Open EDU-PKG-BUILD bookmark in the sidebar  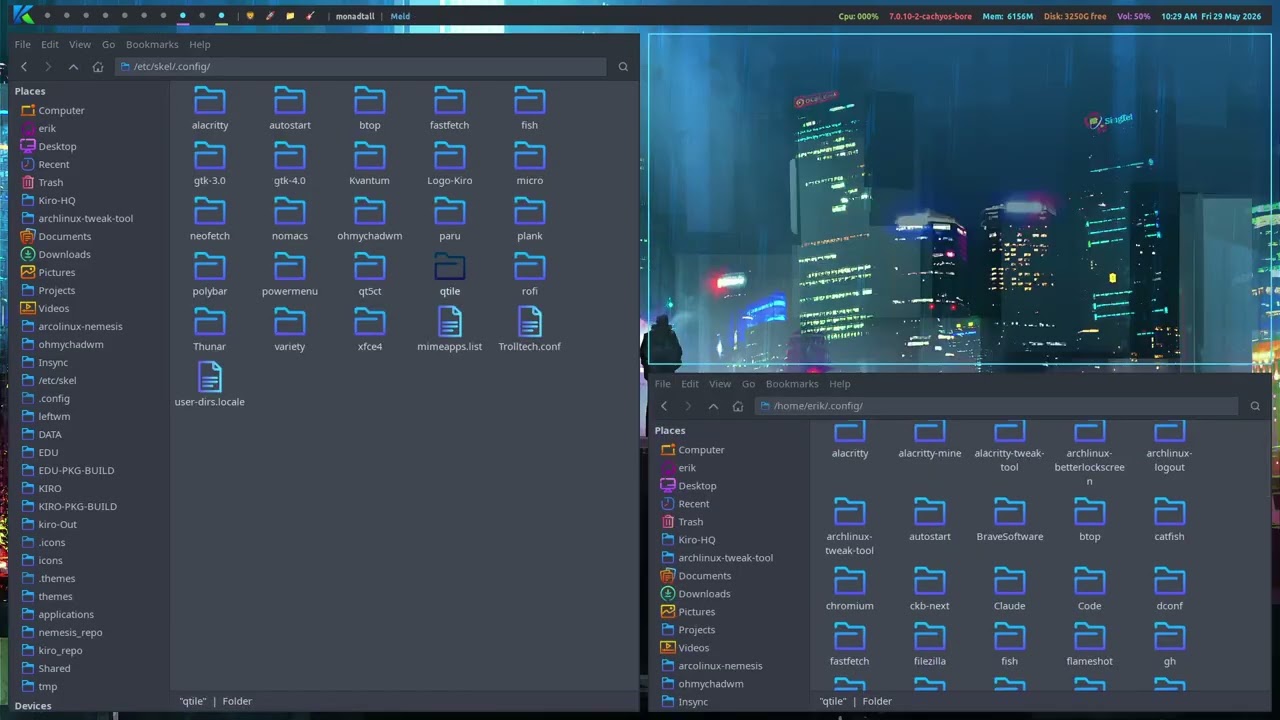point(76,471)
